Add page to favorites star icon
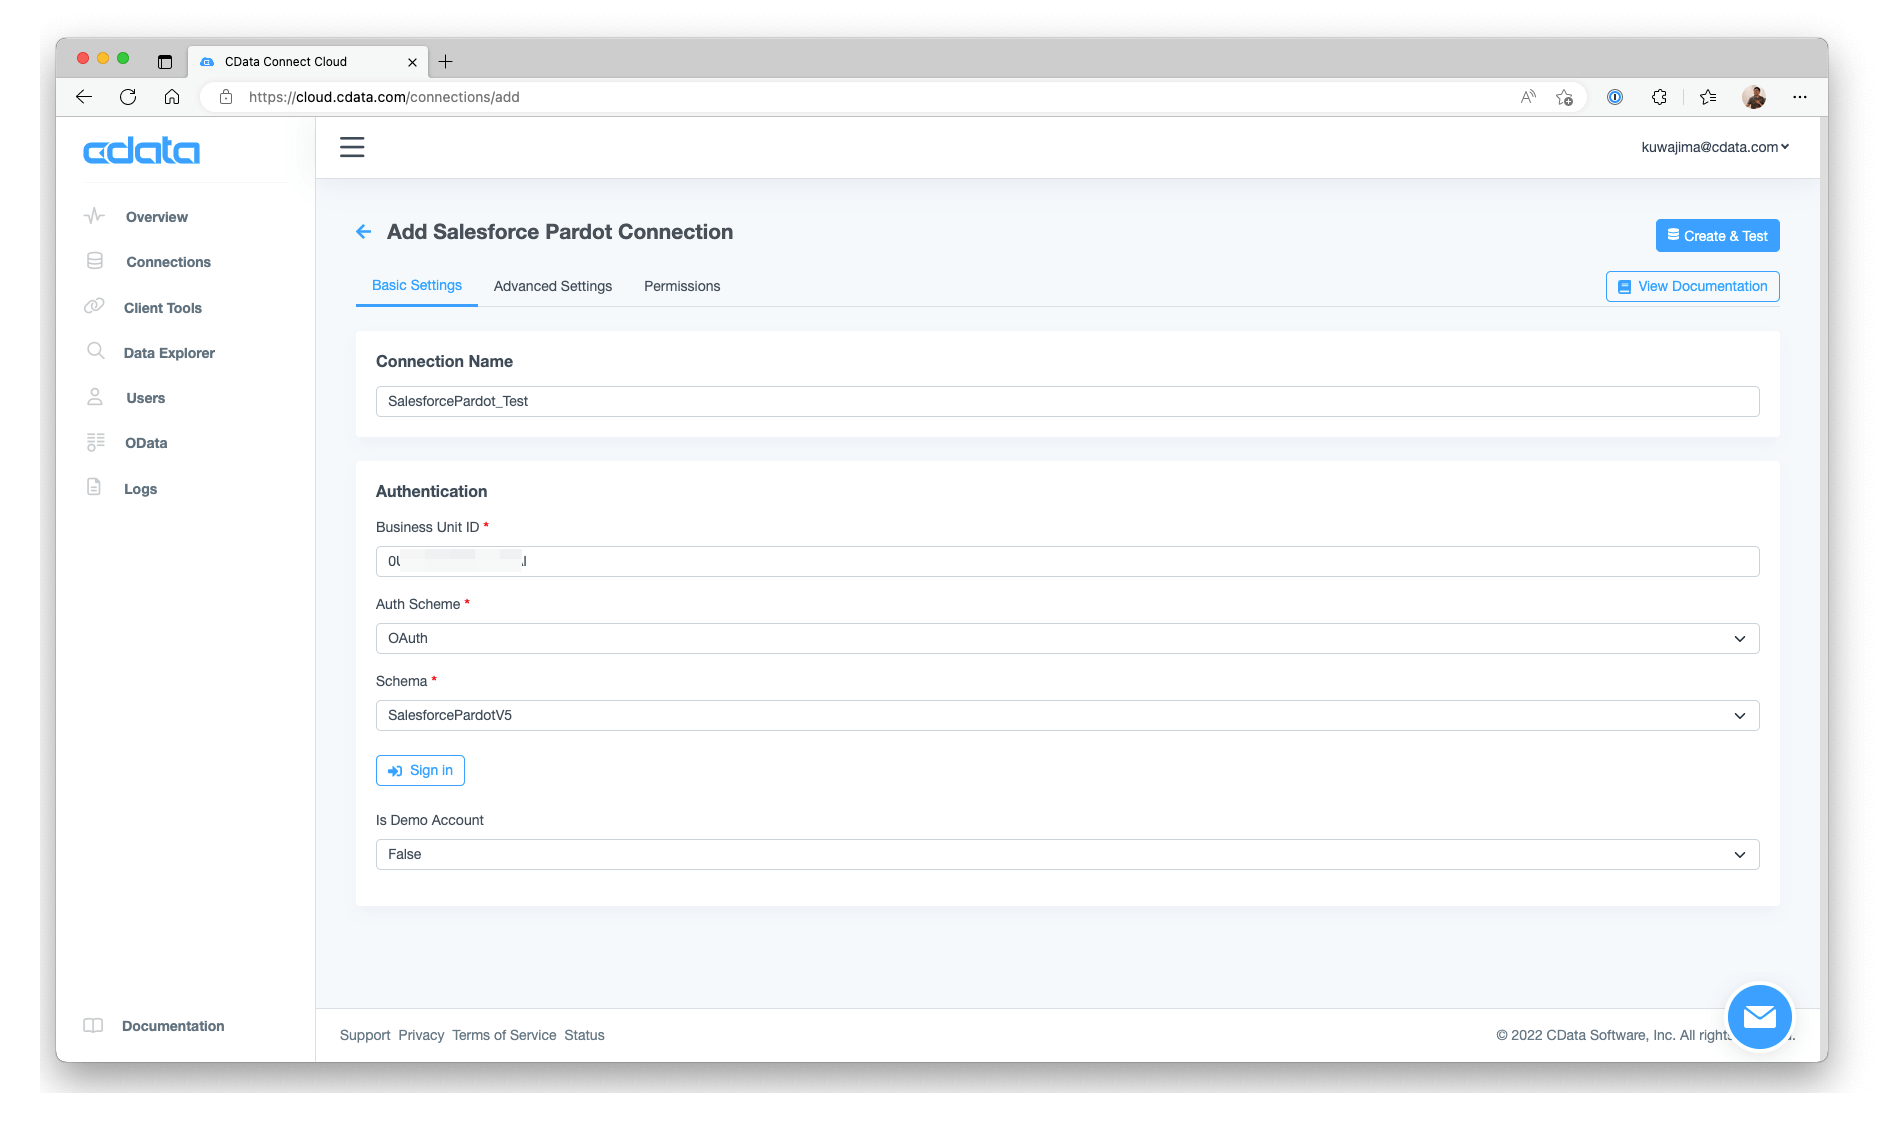1884x1136 pixels. point(1565,97)
